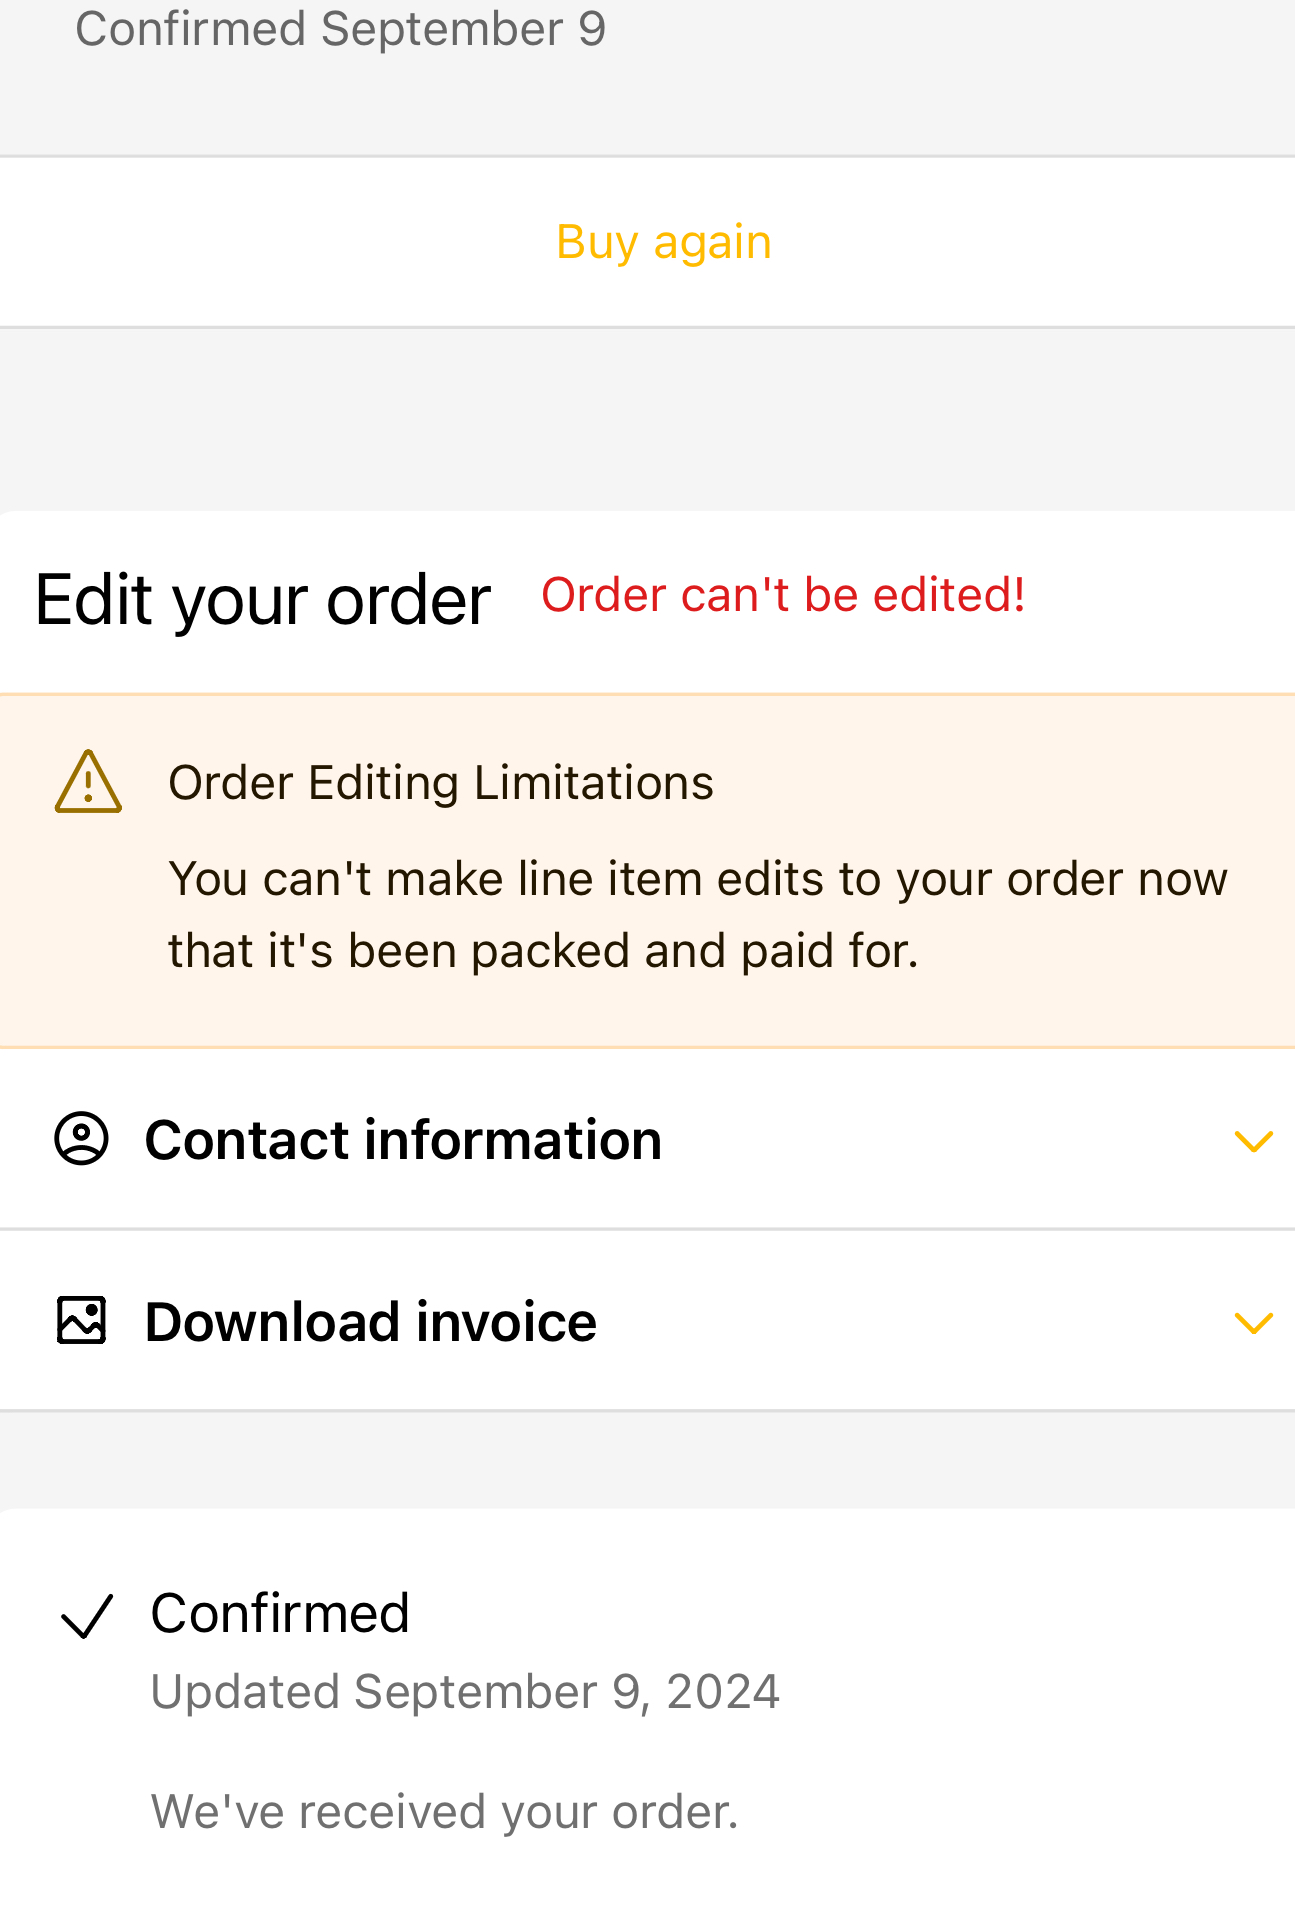The width and height of the screenshot is (1295, 1909).
Task: Click the image icon beside Download invoice
Action: coord(81,1321)
